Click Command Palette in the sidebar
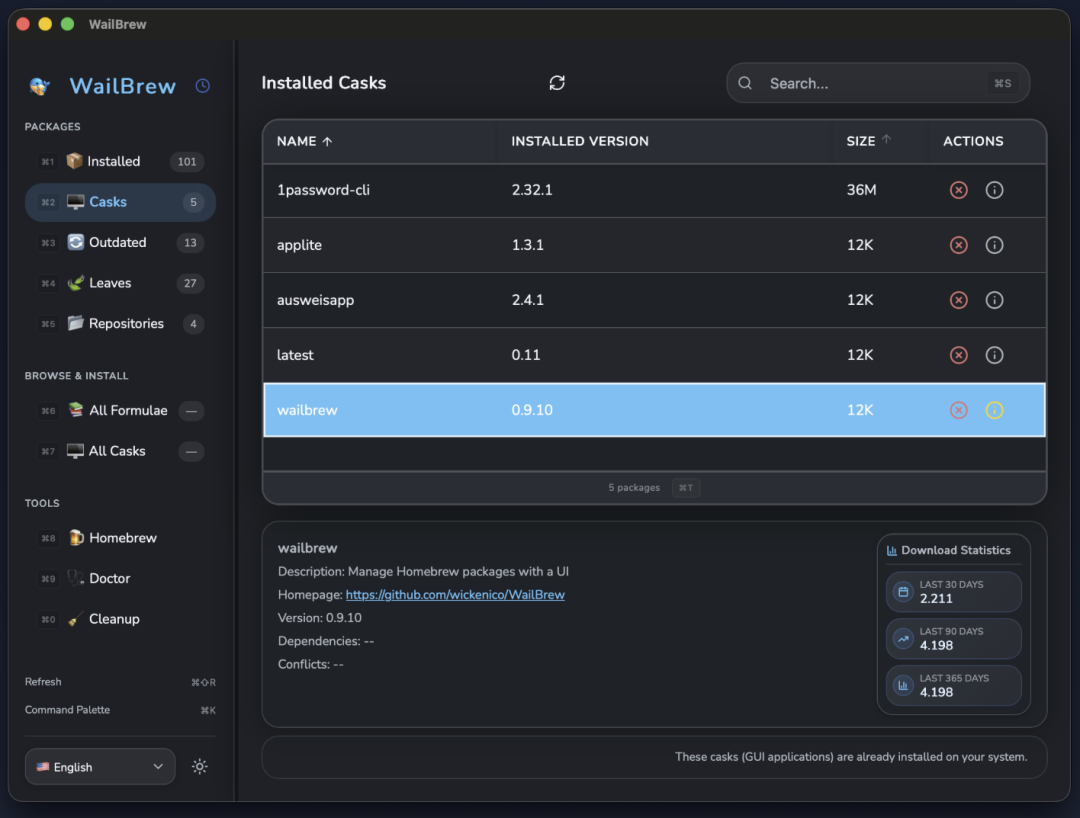 tap(68, 710)
